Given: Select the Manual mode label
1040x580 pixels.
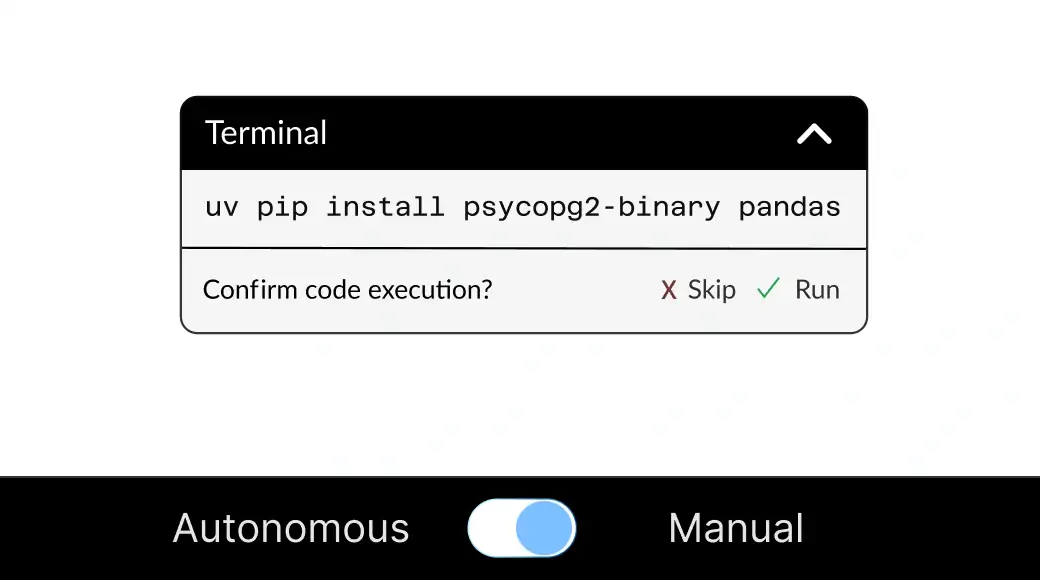Looking at the screenshot, I should pyautogui.click(x=736, y=528).
